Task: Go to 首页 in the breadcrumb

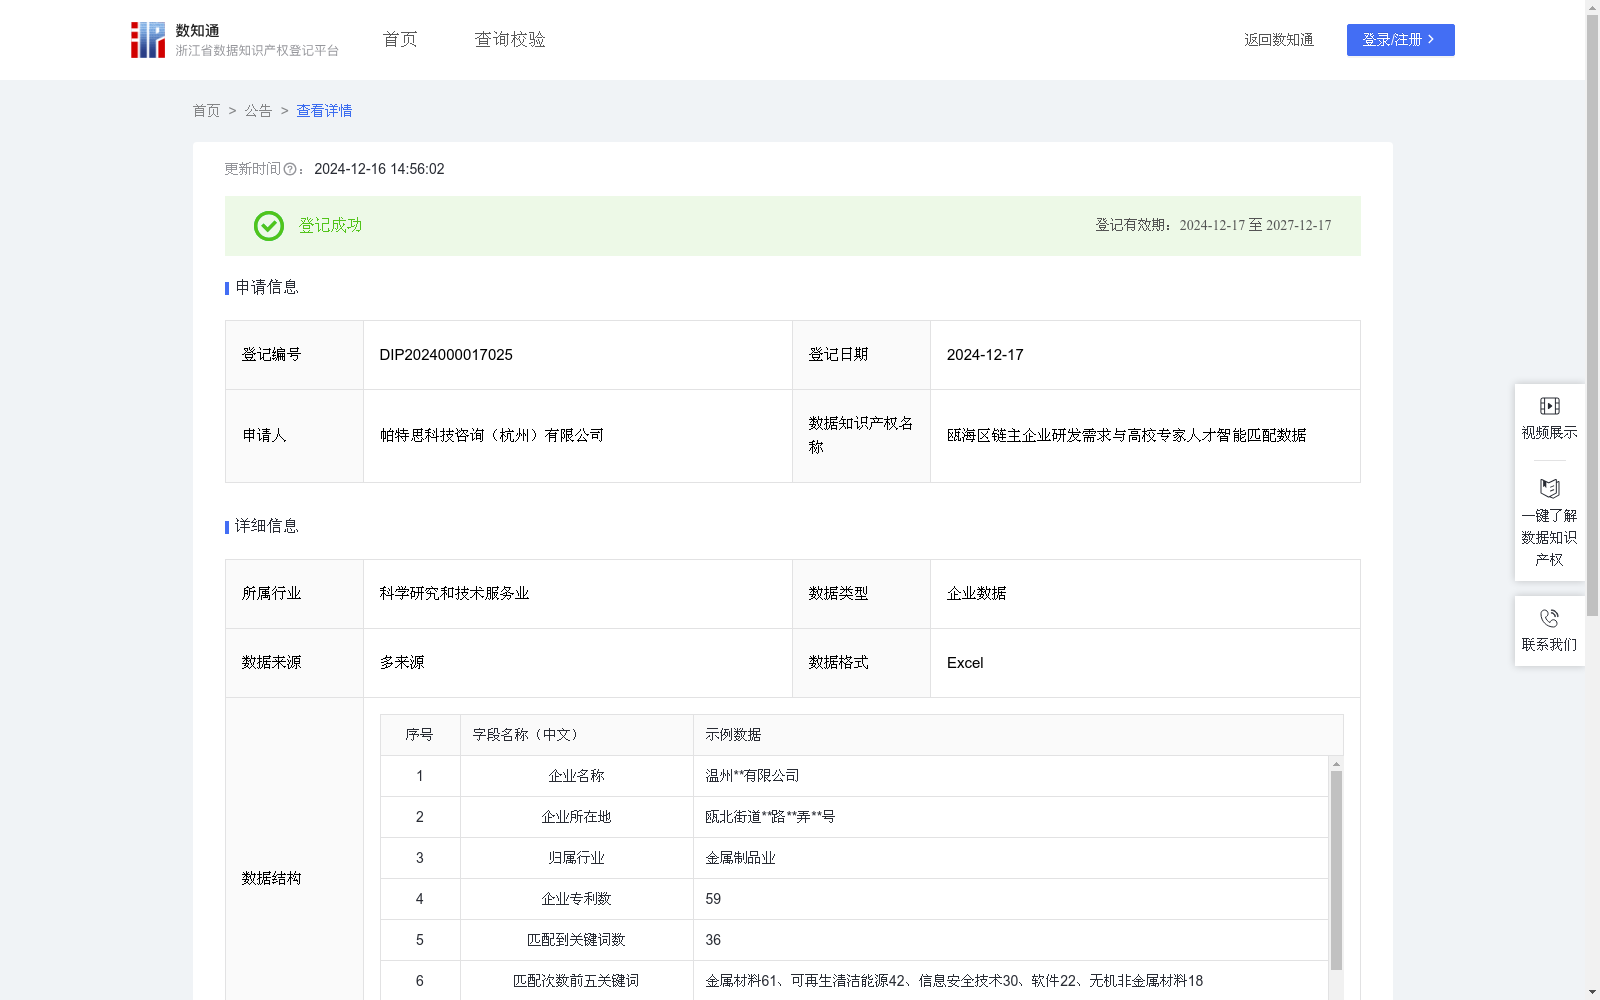Action: point(206,111)
